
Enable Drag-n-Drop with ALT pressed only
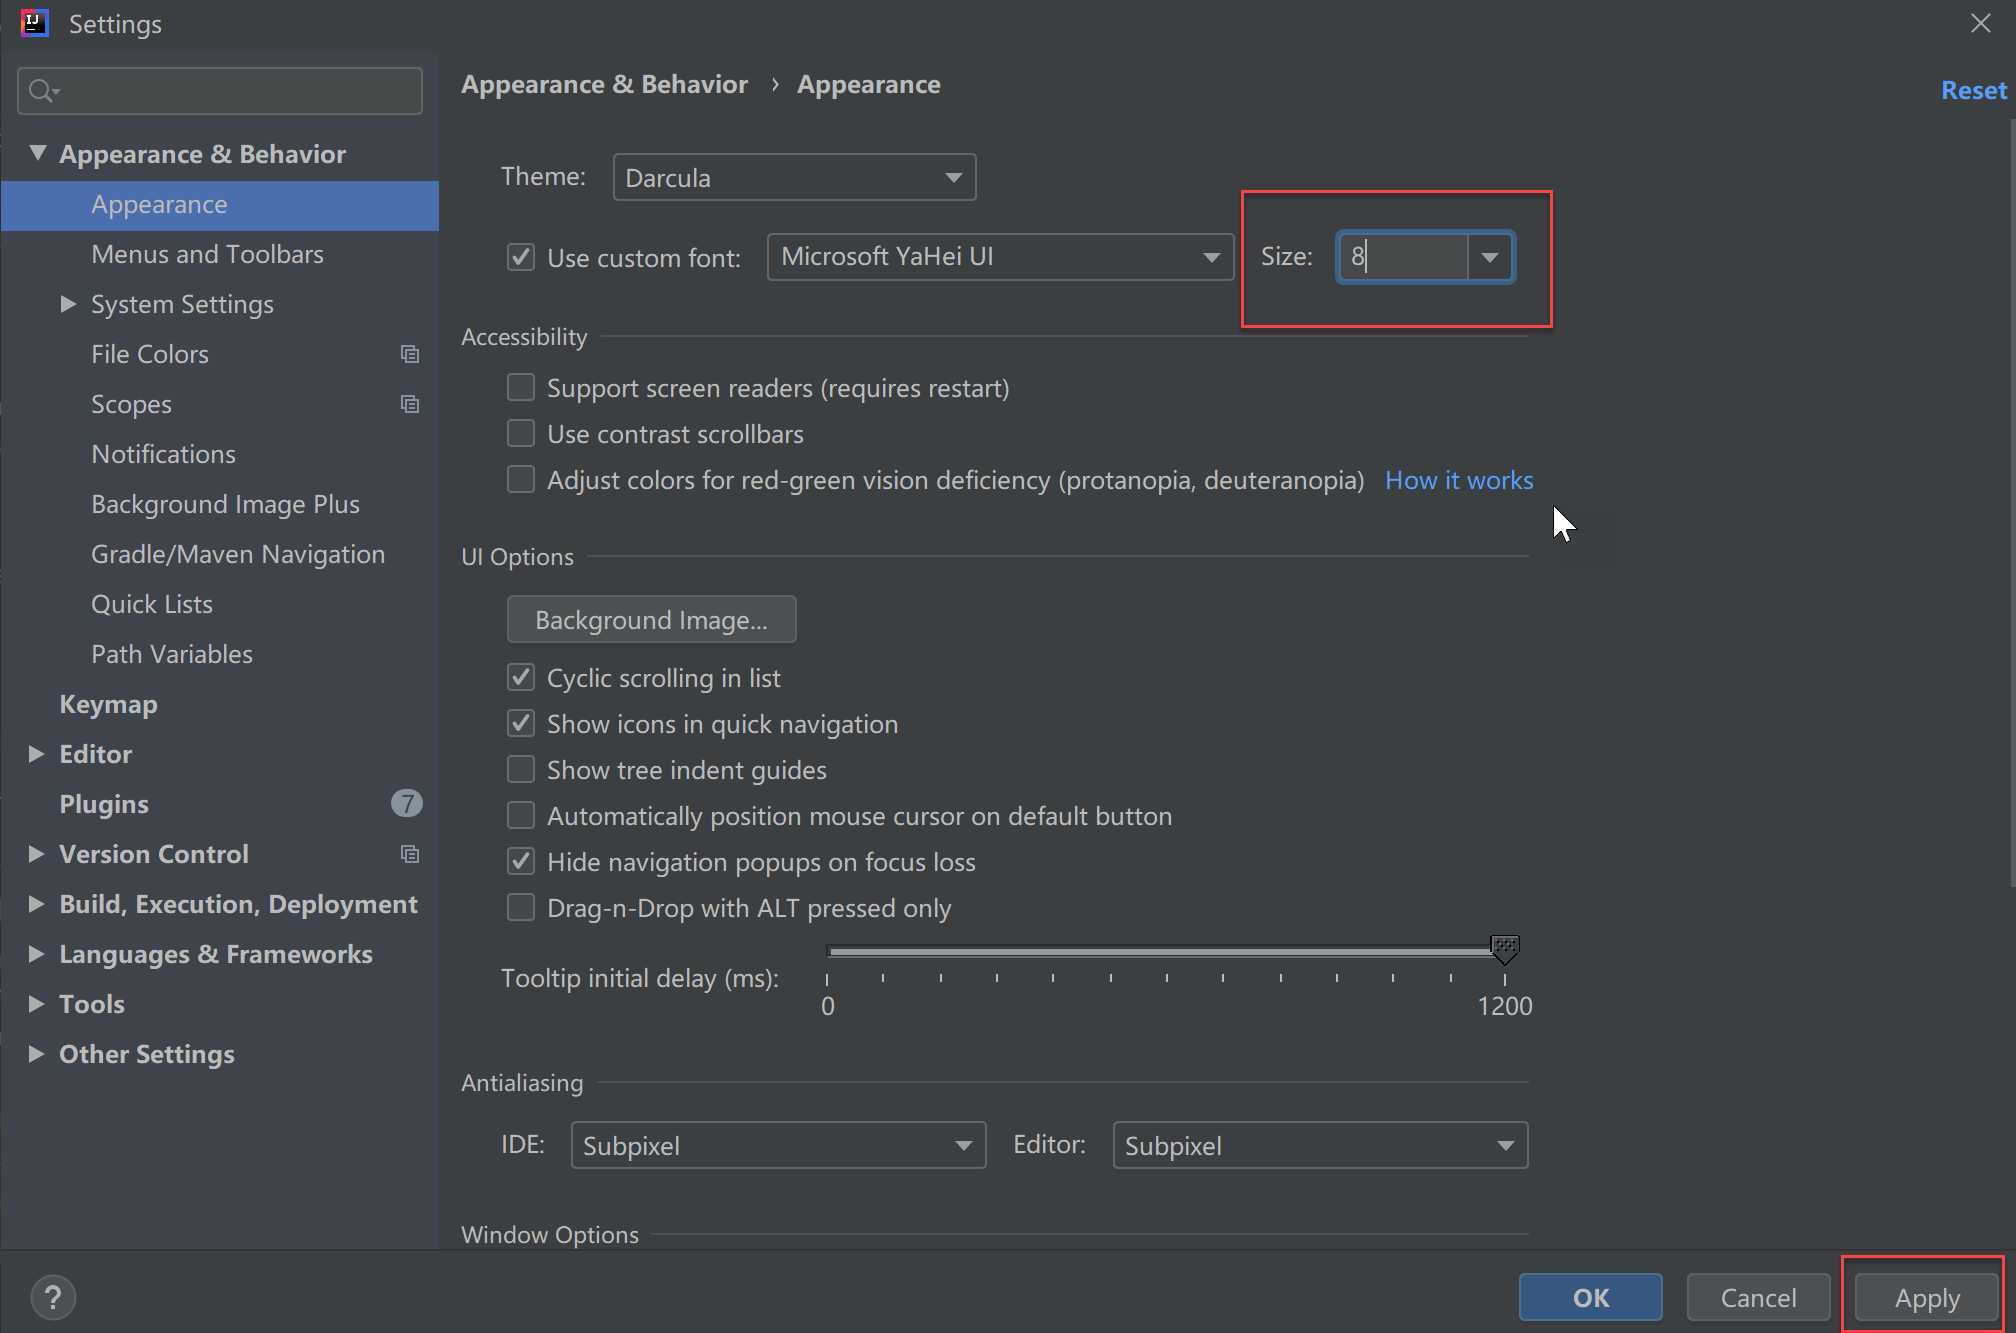pos(521,907)
